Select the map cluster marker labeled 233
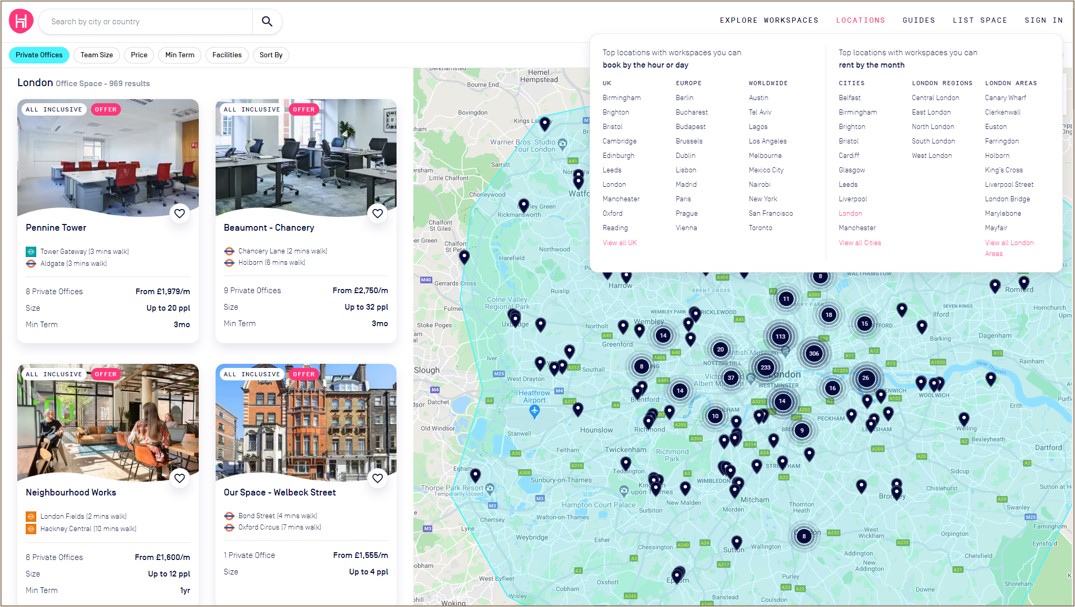This screenshot has height=607, width=1075. pyautogui.click(x=766, y=367)
